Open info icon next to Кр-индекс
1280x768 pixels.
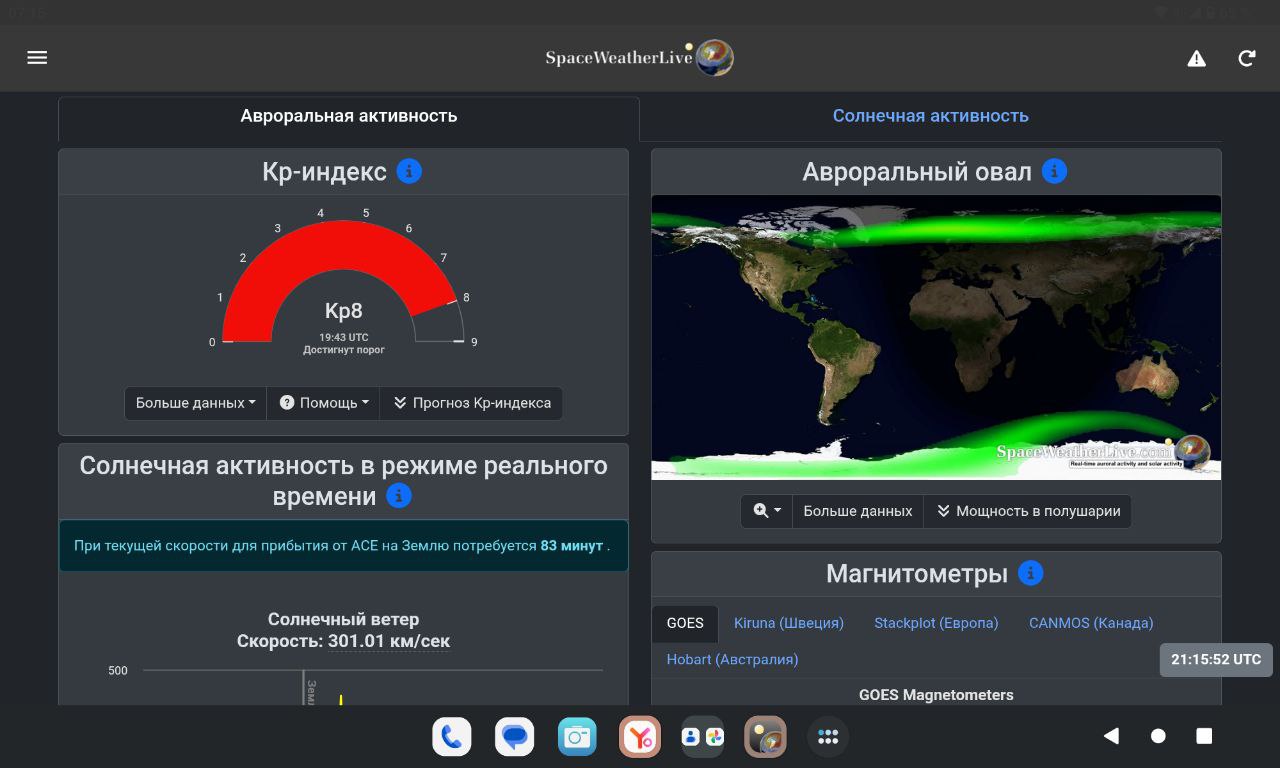409,171
